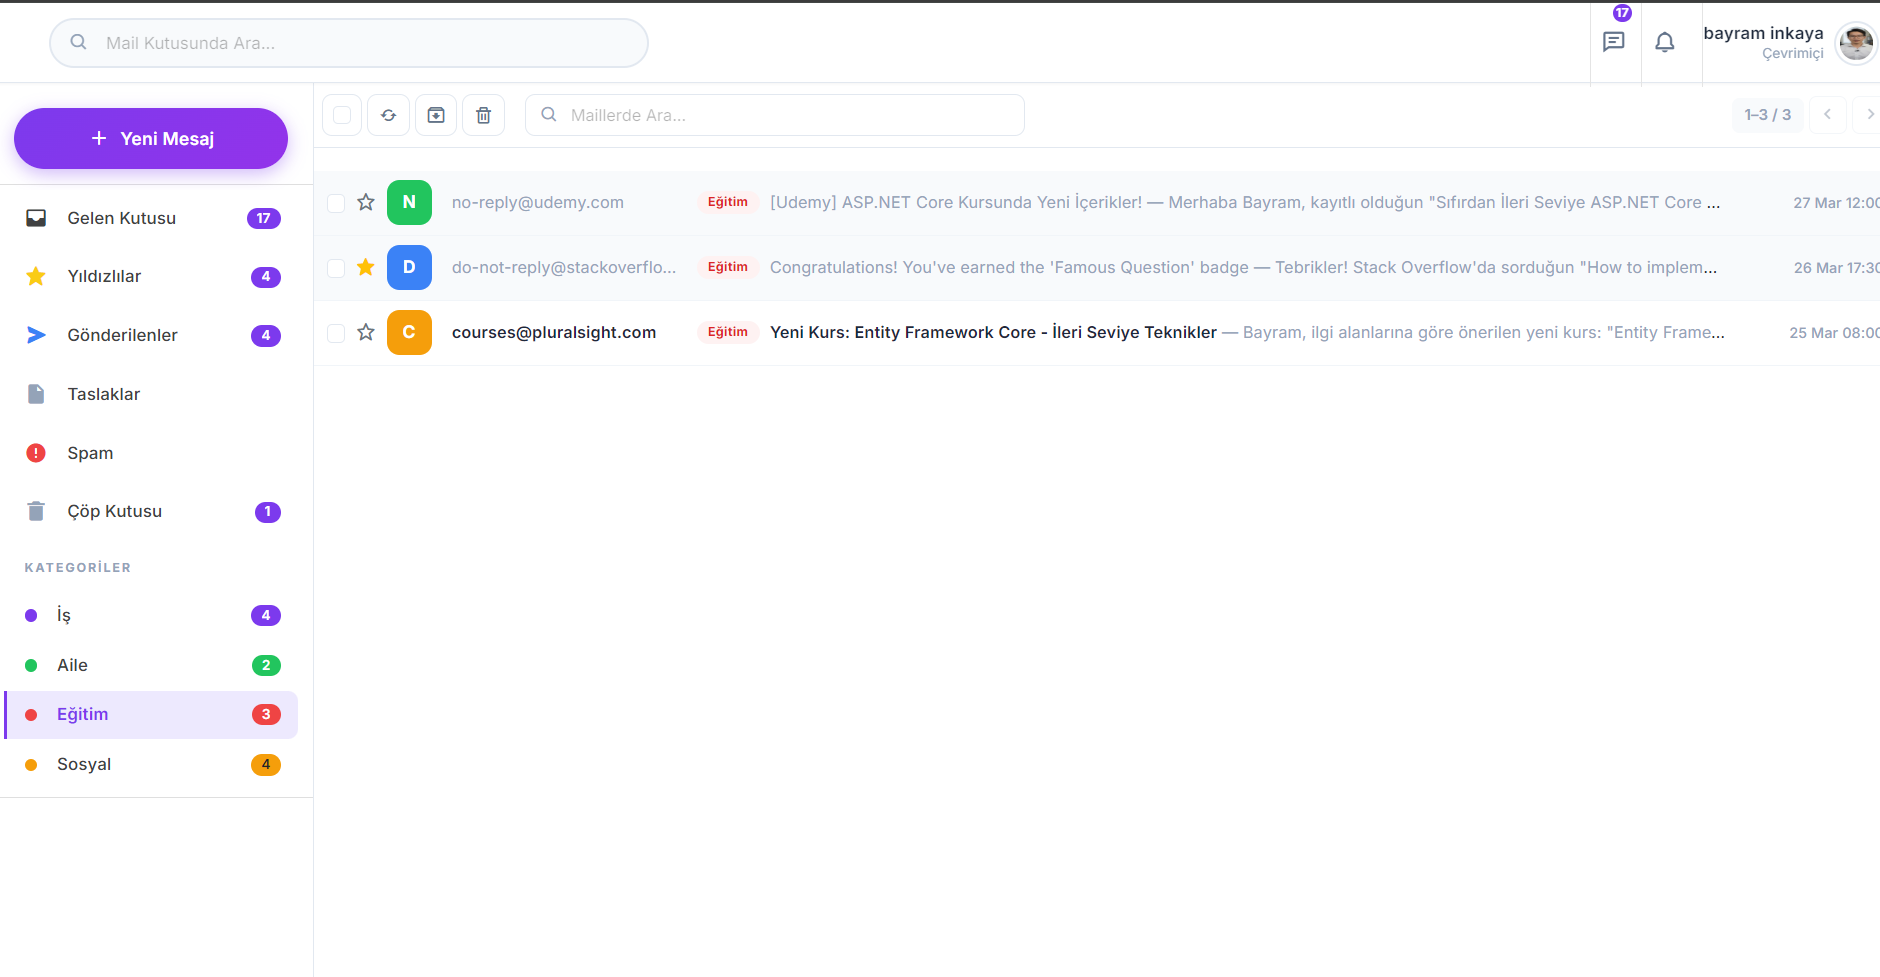The width and height of the screenshot is (1880, 977).
Task: Open the notifications bell
Action: (x=1664, y=42)
